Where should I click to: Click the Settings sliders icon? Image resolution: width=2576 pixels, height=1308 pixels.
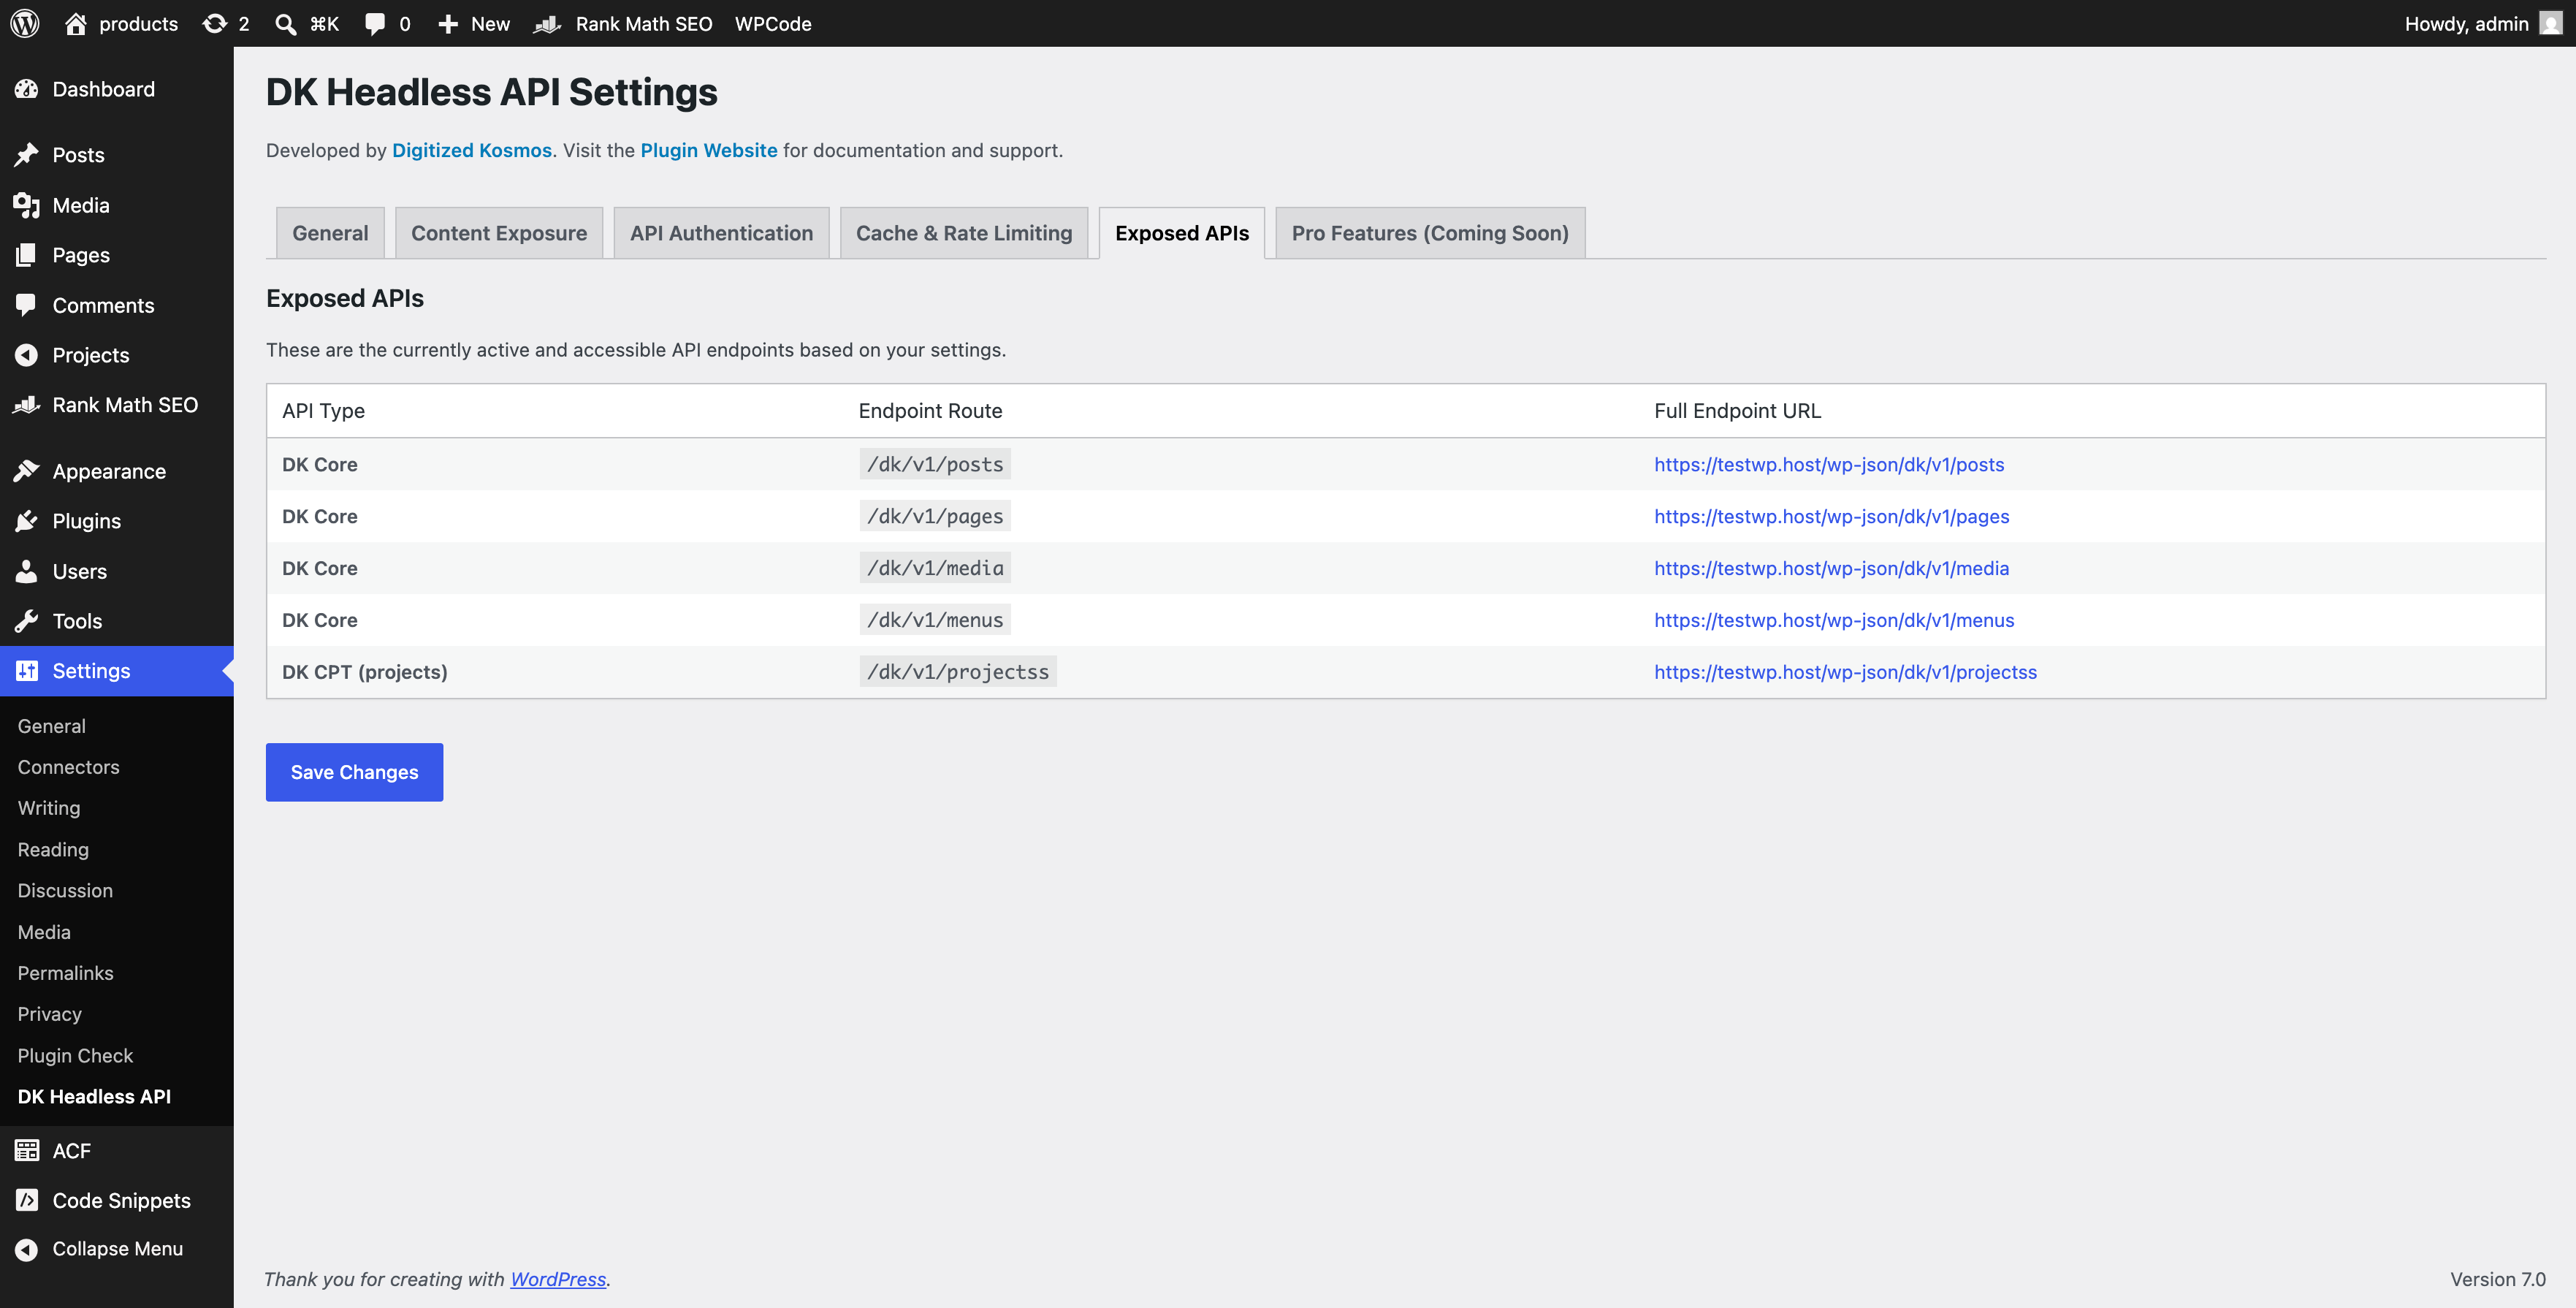click(x=27, y=671)
